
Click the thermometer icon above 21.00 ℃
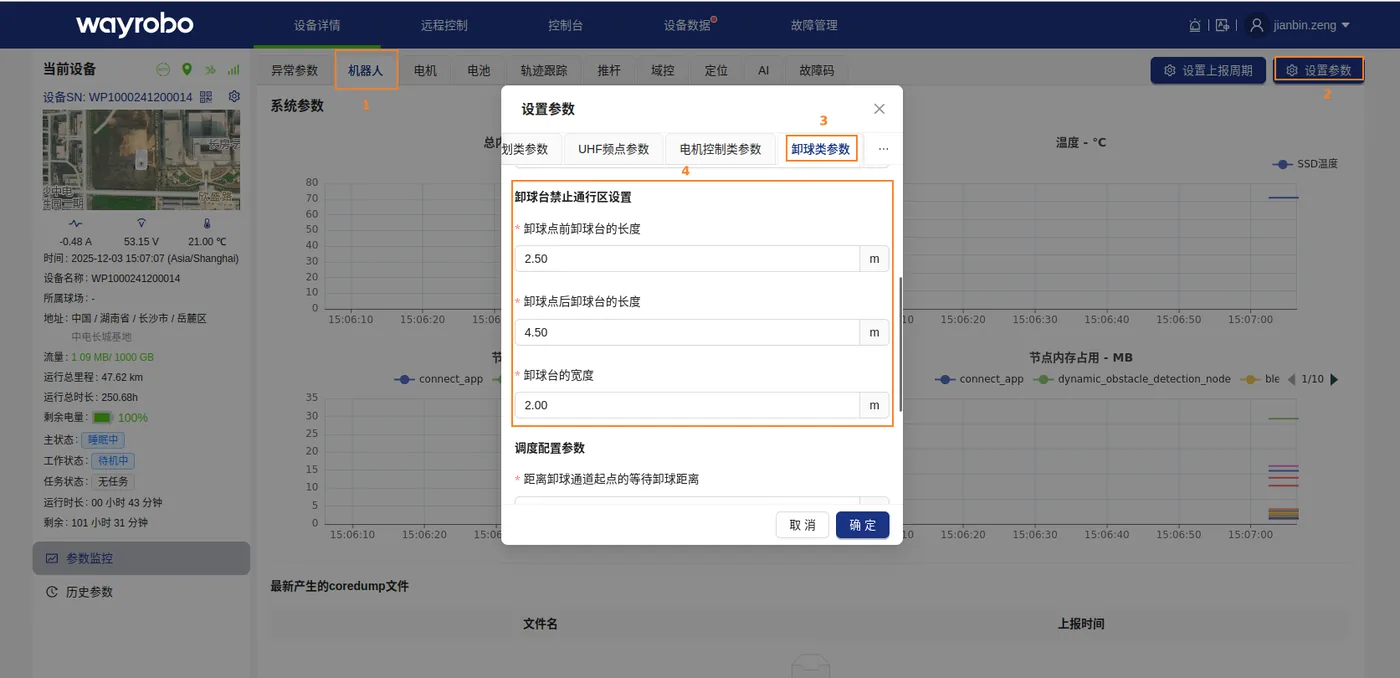coord(207,224)
